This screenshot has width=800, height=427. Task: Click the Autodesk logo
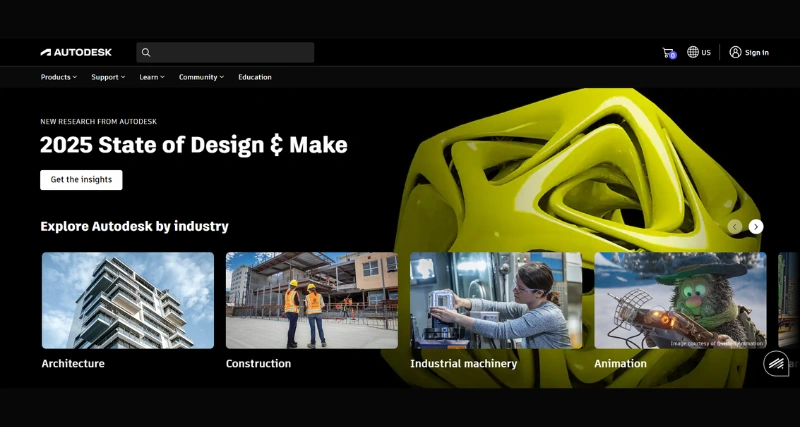point(76,52)
